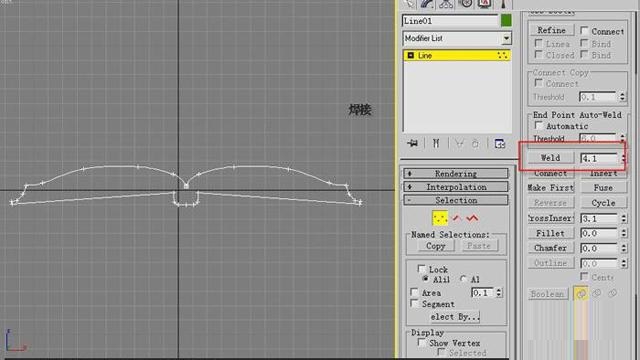
Task: Select Vertex sub-object level icon
Action: [440, 218]
